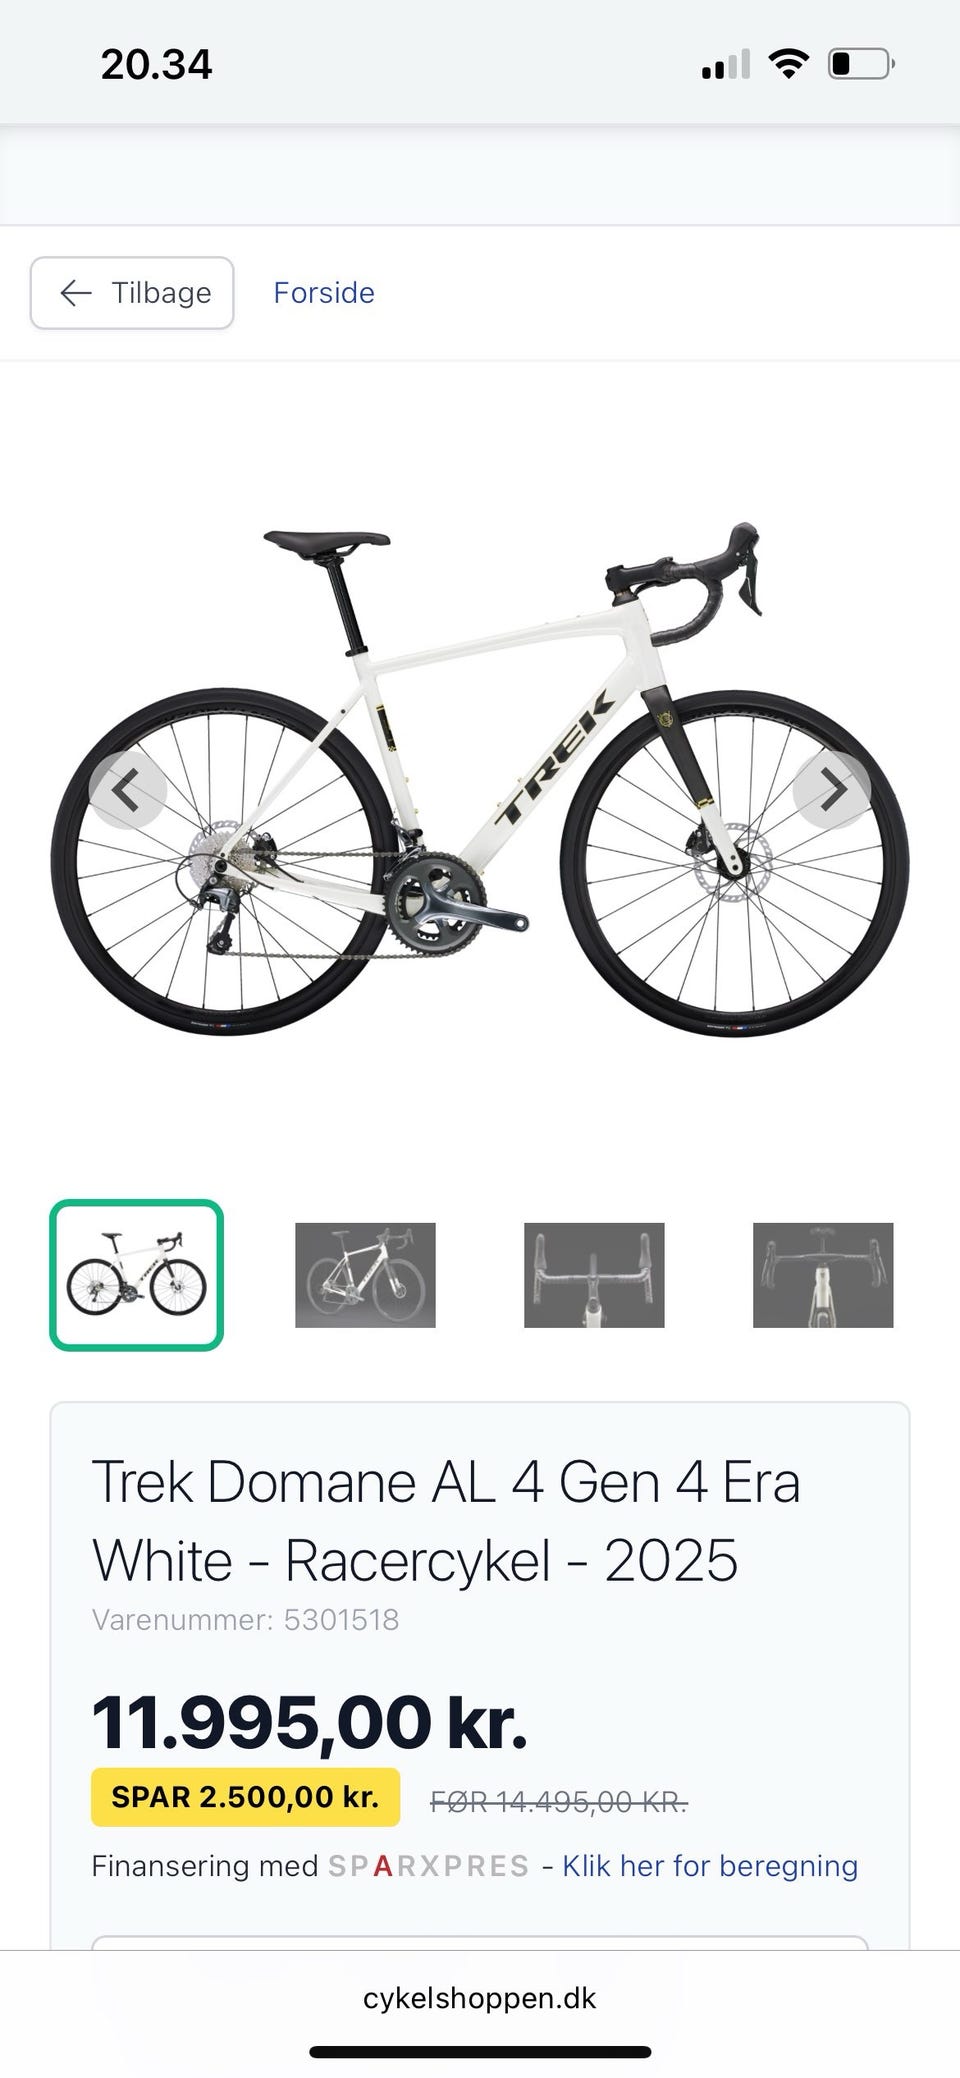960x2078 pixels.
Task: Tap the SPARXPRES financing logo
Action: tap(429, 1866)
